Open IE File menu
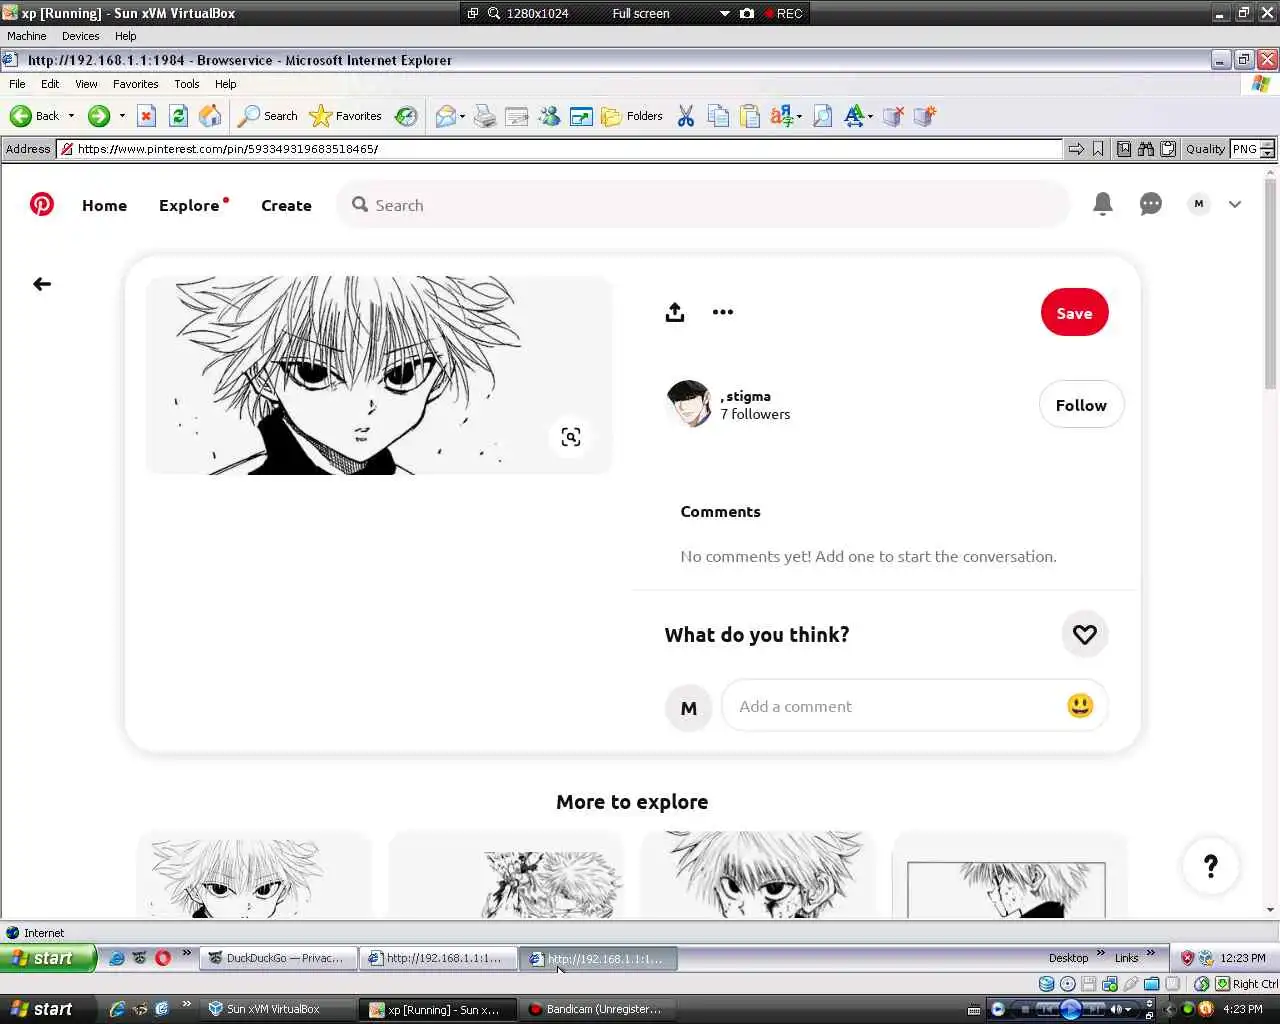Viewport: 1280px width, 1024px height. click(x=17, y=84)
